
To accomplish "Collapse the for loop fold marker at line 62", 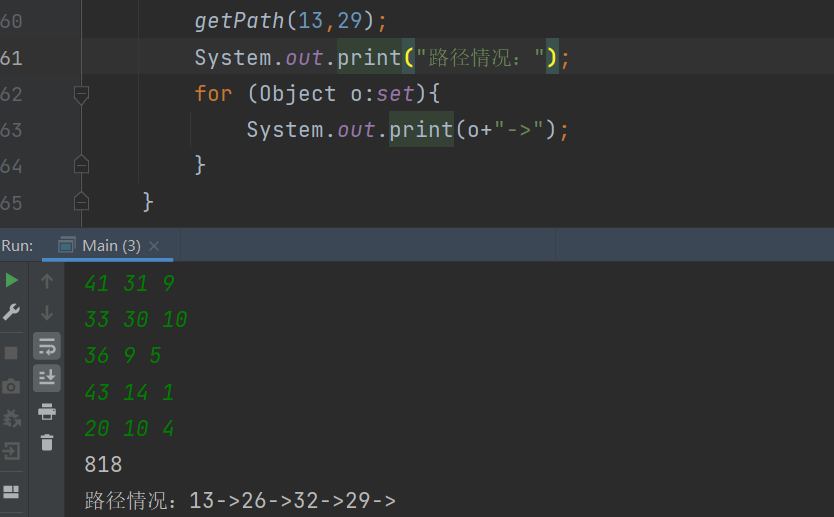I will tap(81, 95).
